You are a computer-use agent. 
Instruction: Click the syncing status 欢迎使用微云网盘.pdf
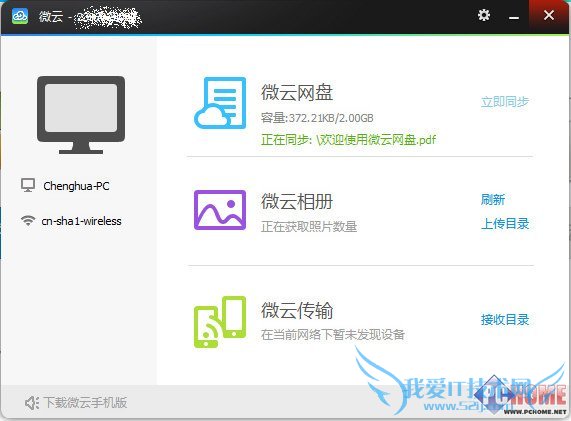(348, 139)
